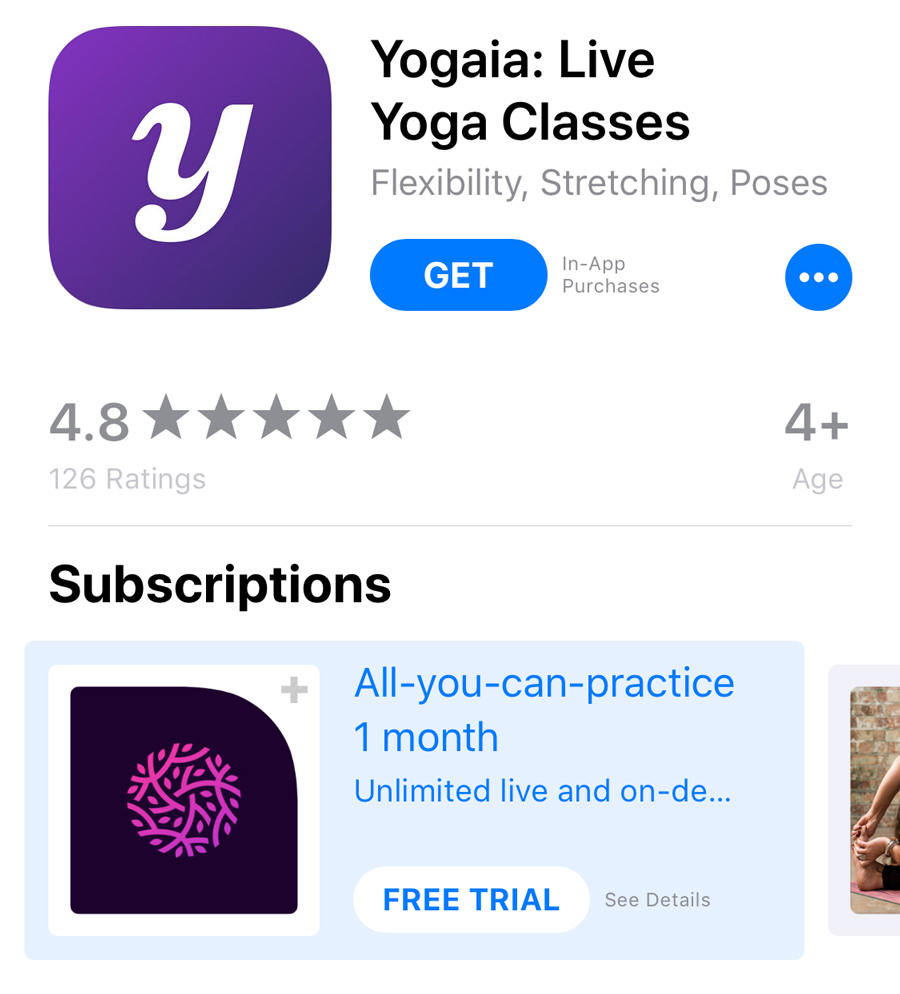
Task: Tap the 4.8 star rating stars
Action: click(x=276, y=417)
